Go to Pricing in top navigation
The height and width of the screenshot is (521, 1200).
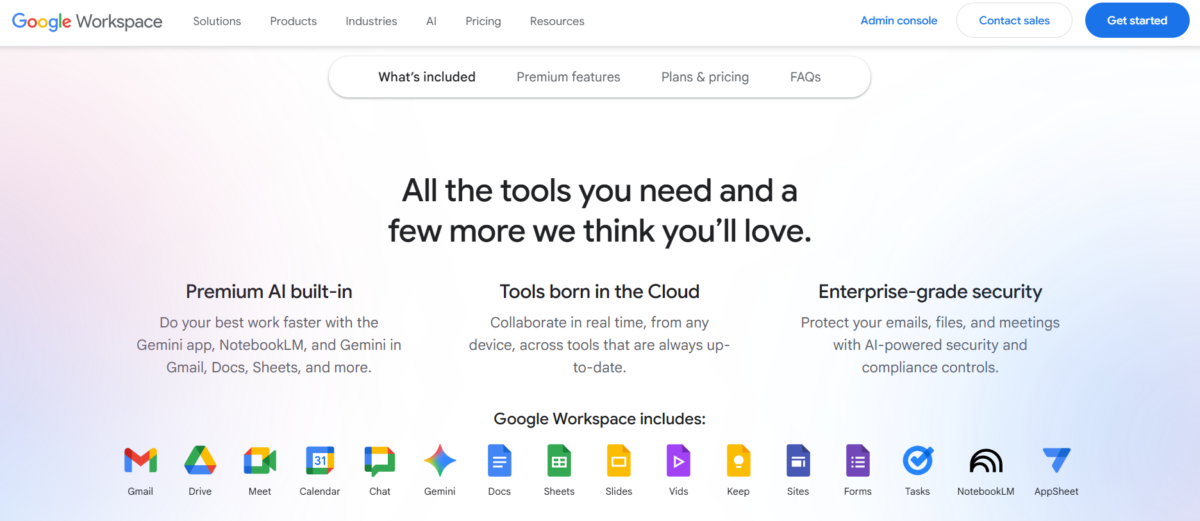(x=483, y=21)
